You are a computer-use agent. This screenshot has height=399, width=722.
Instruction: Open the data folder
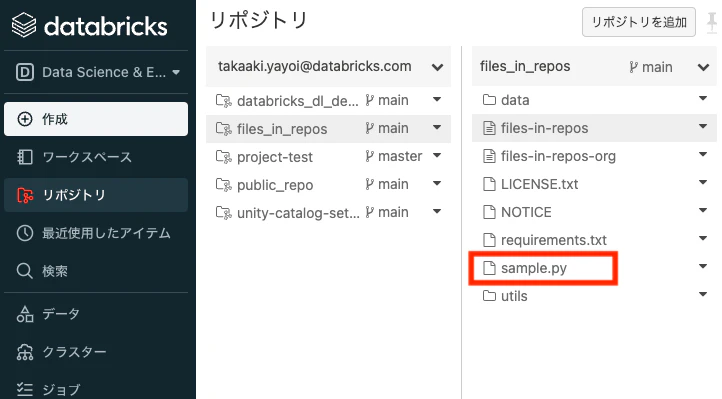pyautogui.click(x=515, y=100)
